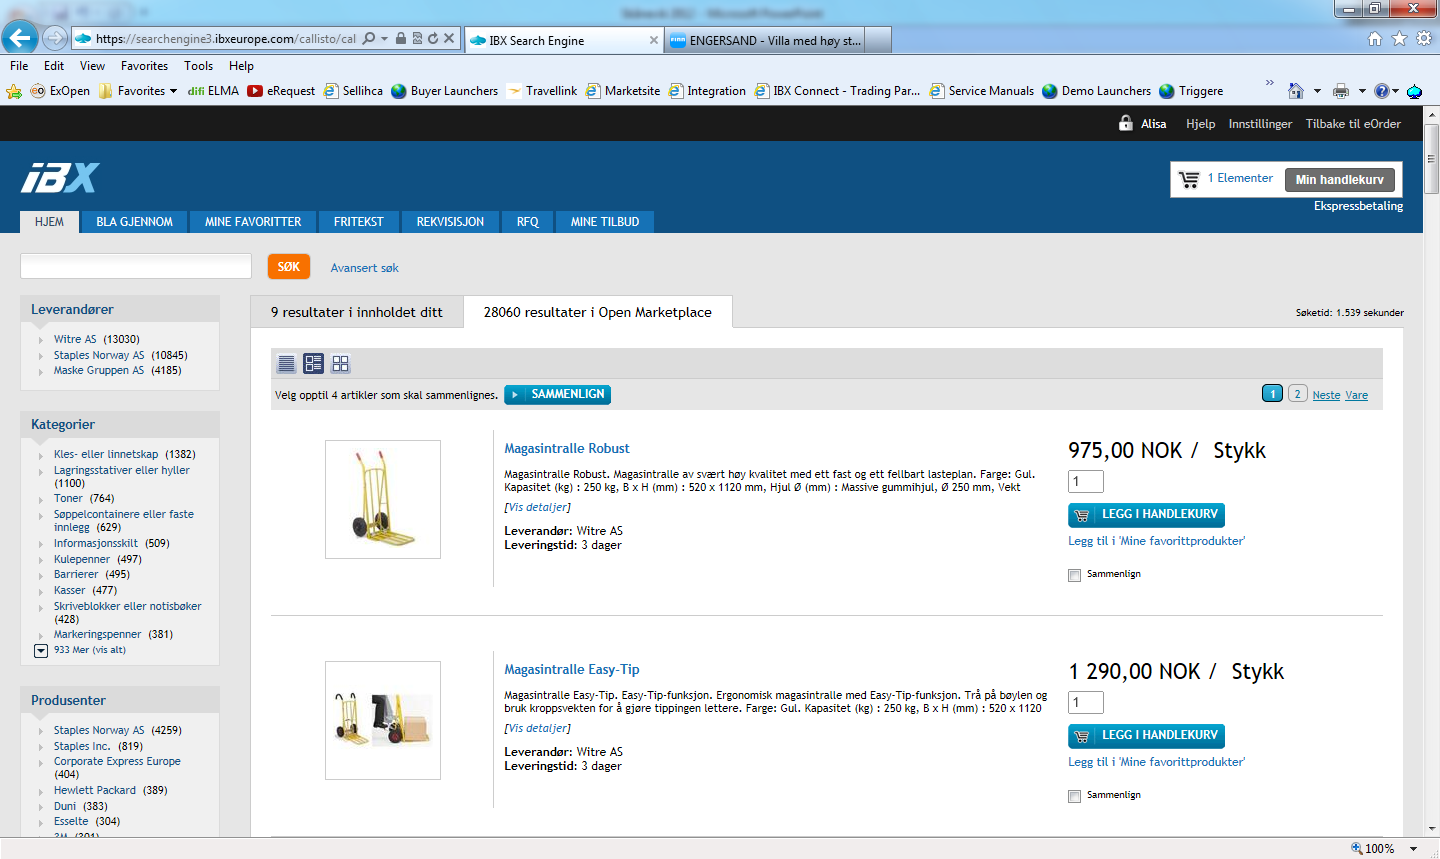Click the help question mark icon
1440x859 pixels.
[x=1381, y=91]
